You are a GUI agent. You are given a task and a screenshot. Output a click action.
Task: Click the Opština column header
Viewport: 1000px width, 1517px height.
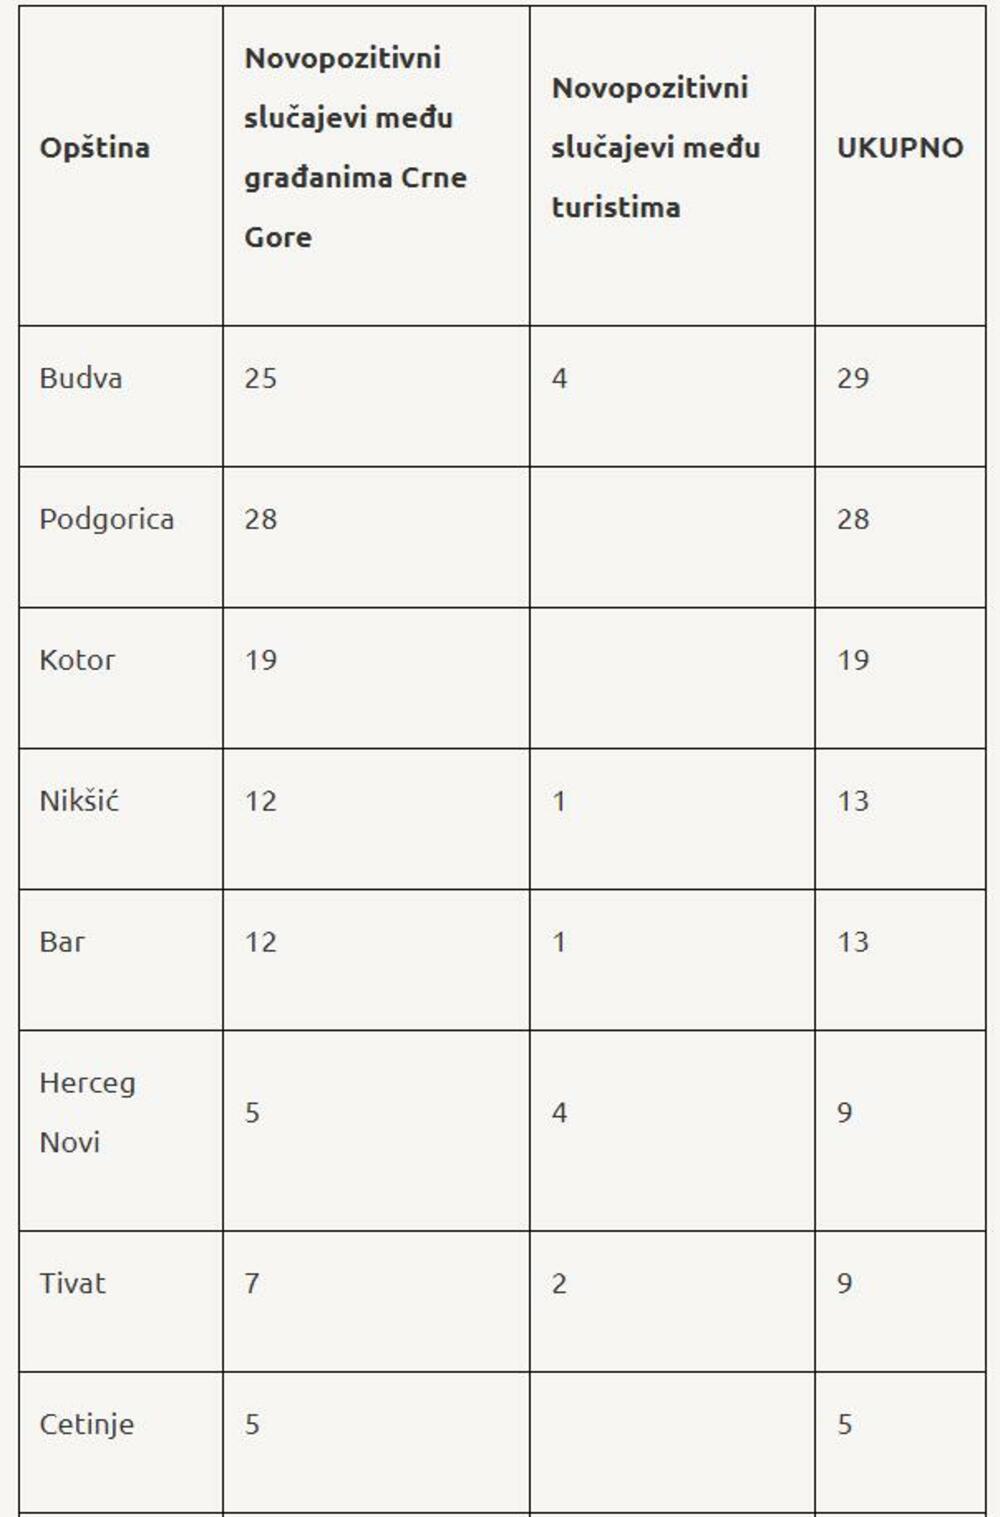(x=95, y=148)
